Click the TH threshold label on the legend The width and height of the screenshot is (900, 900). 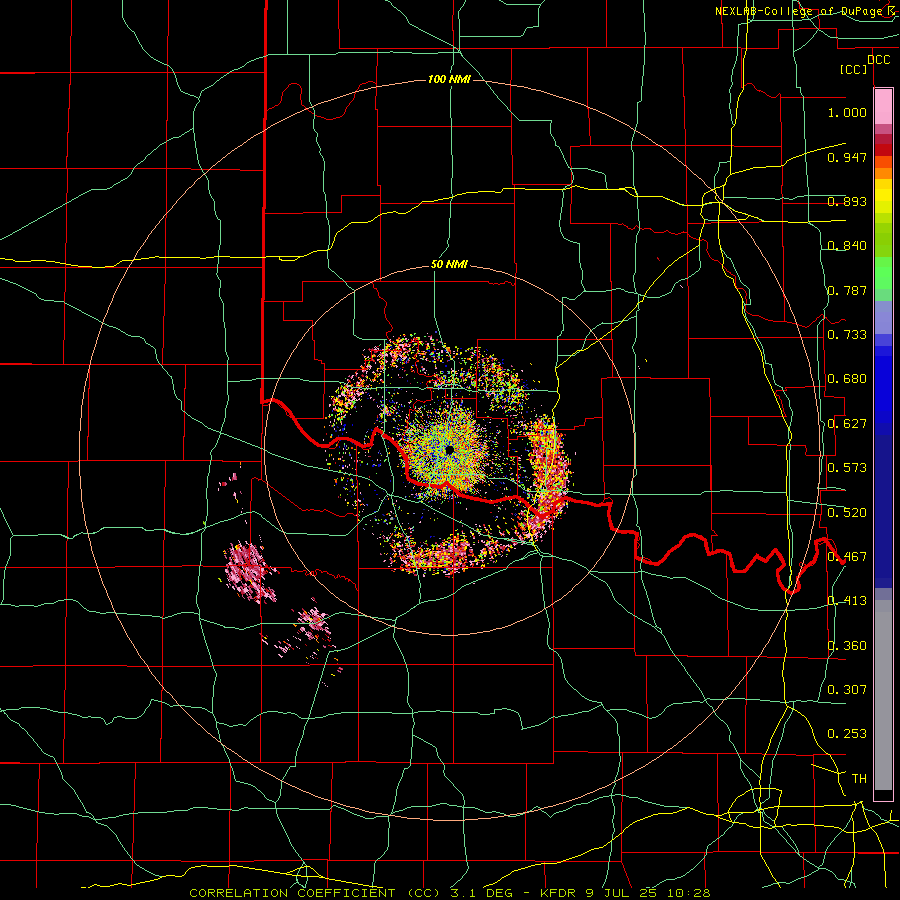[x=859, y=778]
